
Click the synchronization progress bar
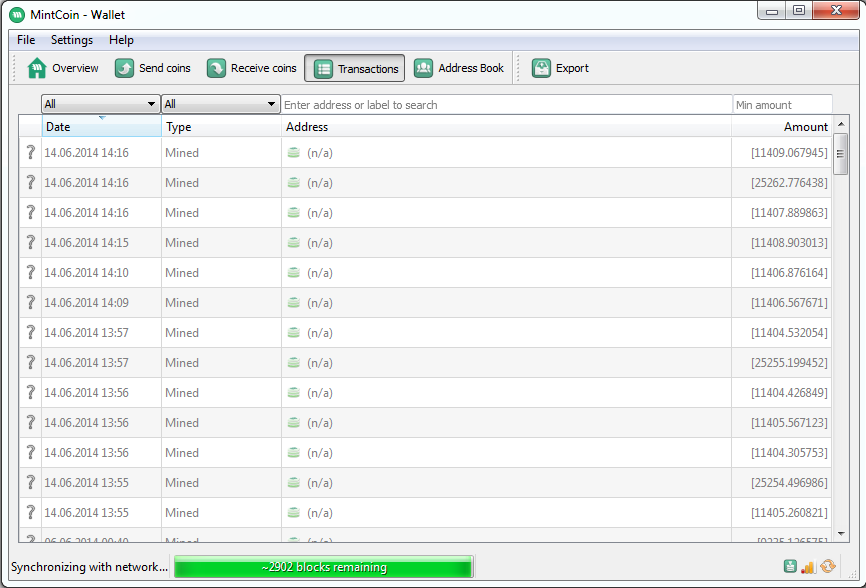coord(324,567)
